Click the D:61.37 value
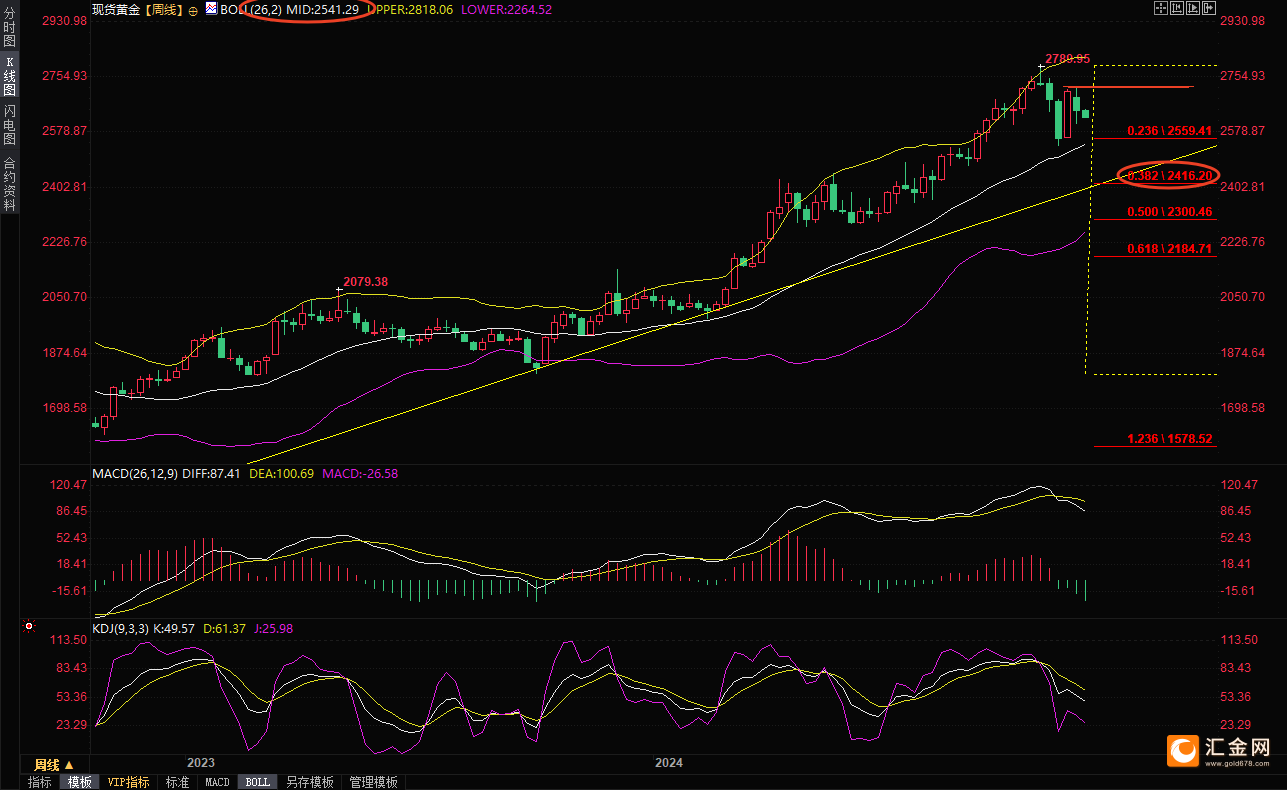The width and height of the screenshot is (1287, 790). click(x=225, y=629)
